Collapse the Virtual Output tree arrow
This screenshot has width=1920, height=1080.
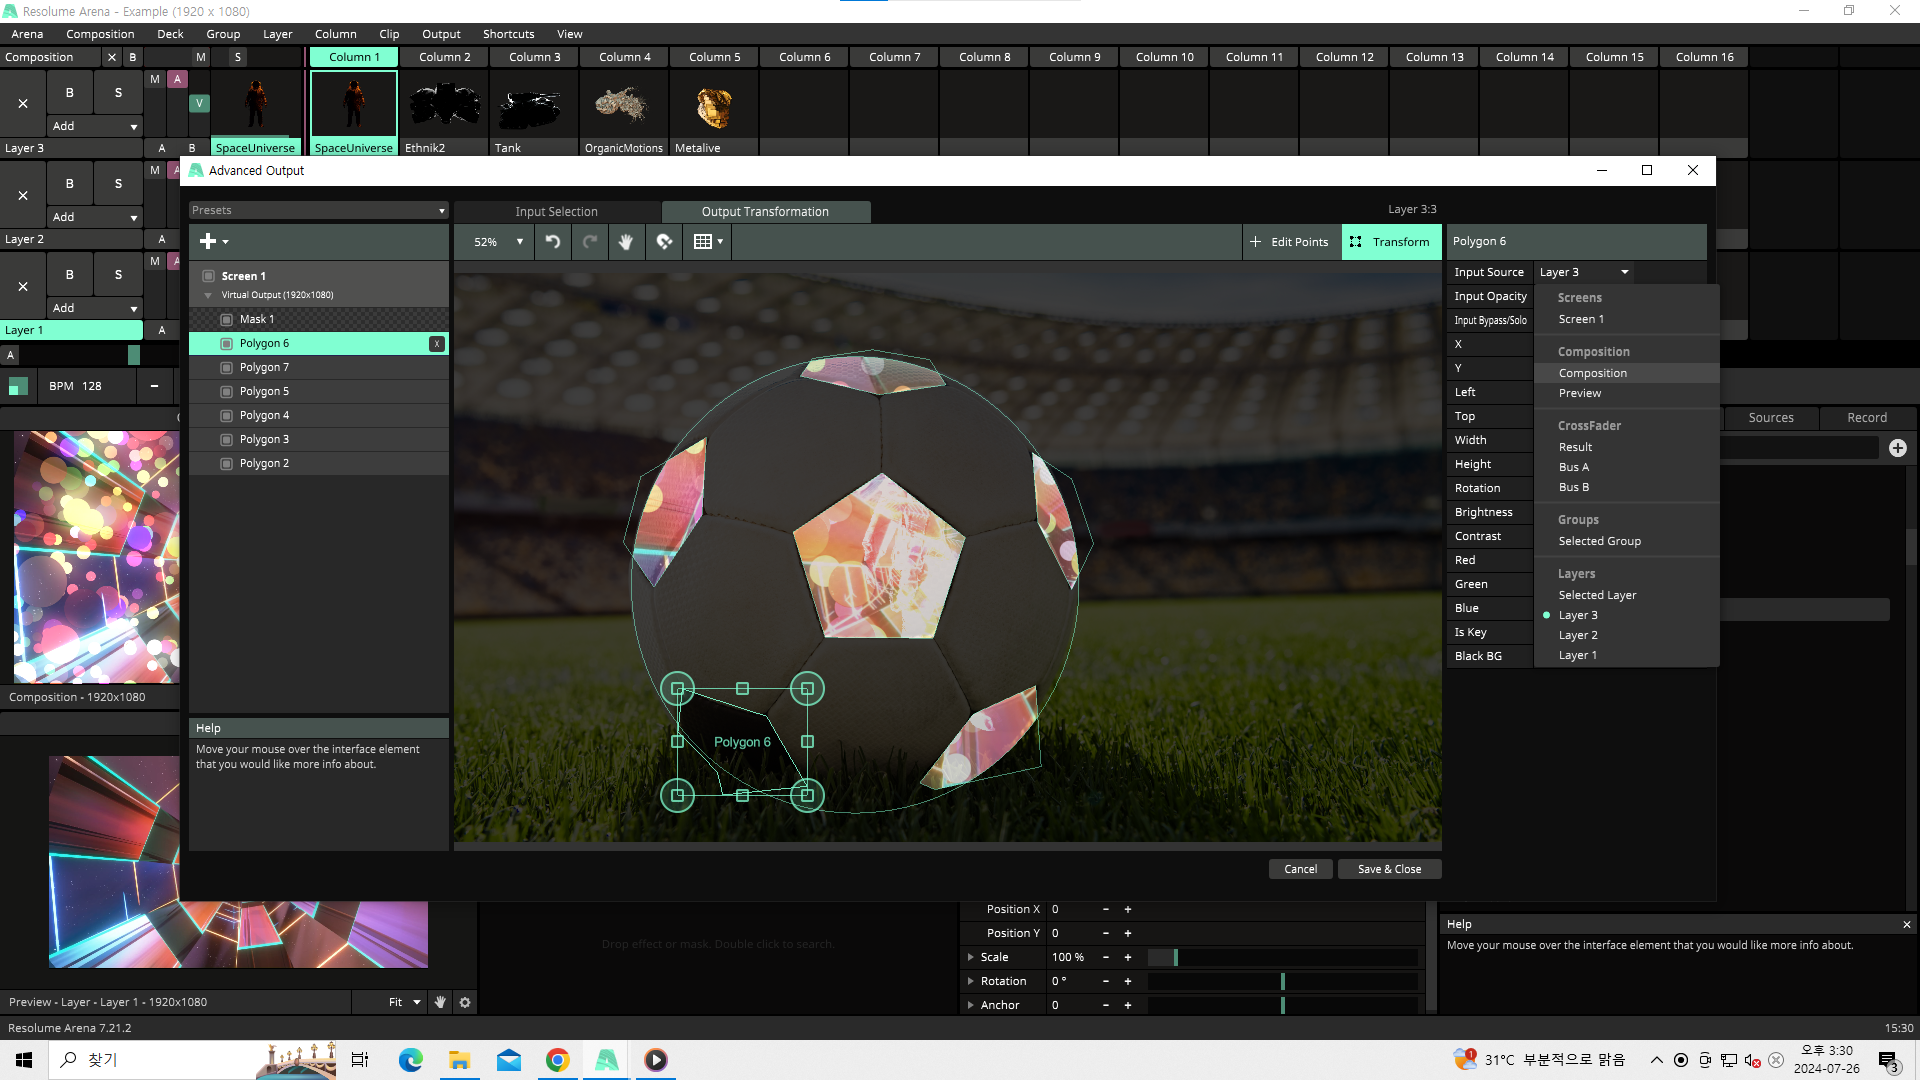[x=208, y=296]
